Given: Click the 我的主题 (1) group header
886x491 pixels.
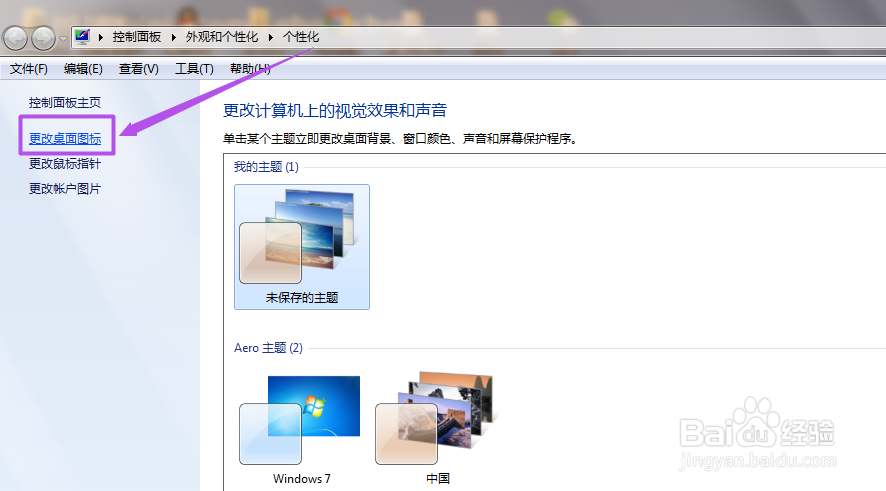Looking at the screenshot, I should [x=266, y=167].
